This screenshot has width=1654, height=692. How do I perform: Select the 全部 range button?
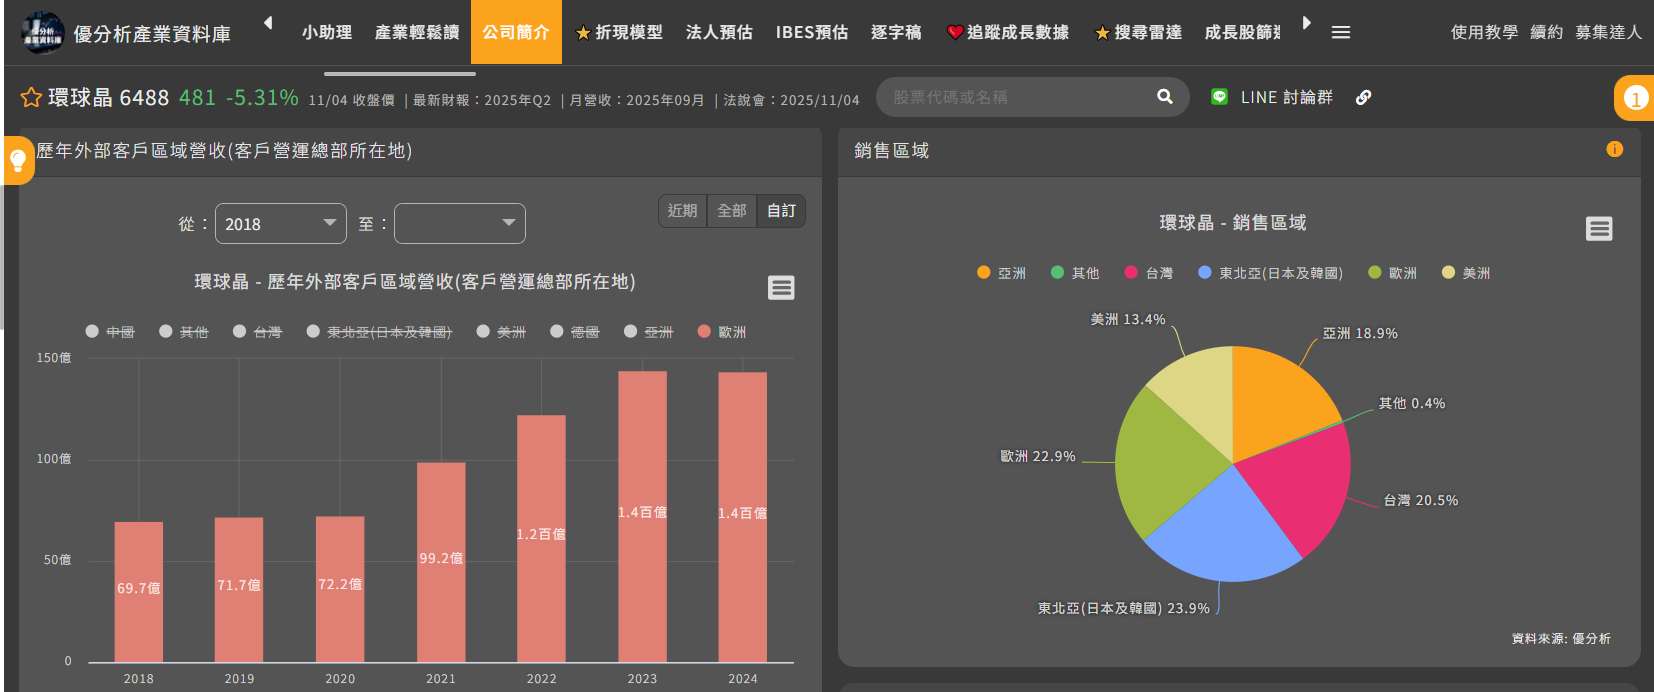pyautogui.click(x=731, y=211)
